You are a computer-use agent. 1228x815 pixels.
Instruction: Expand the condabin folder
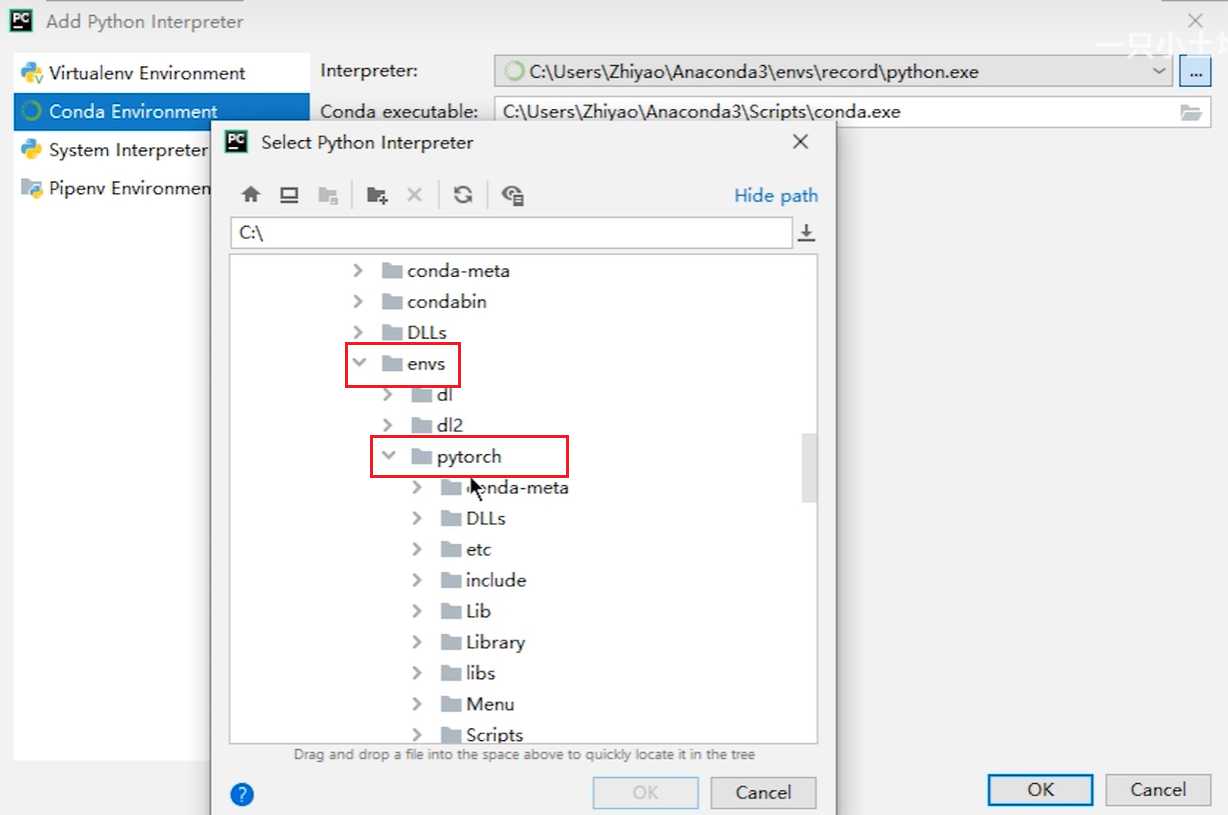pos(358,302)
